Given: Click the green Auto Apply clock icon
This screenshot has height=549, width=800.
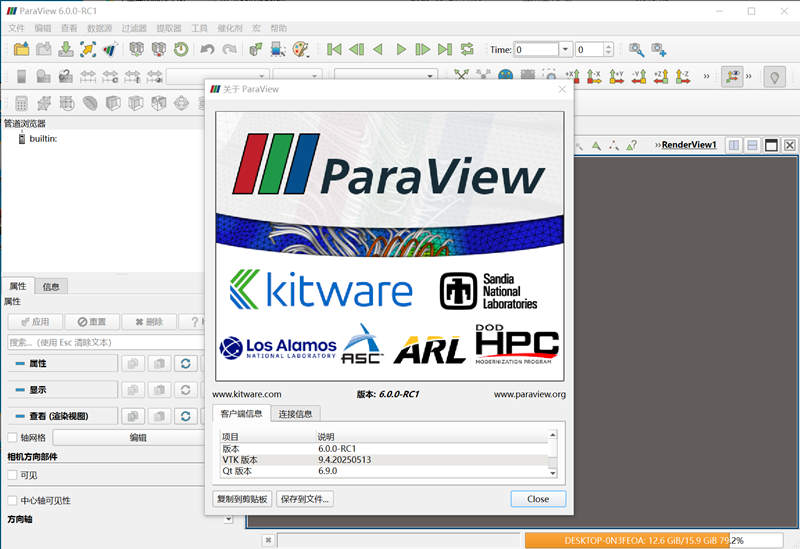Looking at the screenshot, I should (181, 49).
